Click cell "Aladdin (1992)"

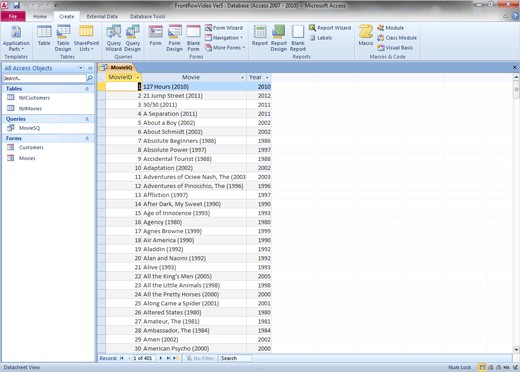(194, 249)
